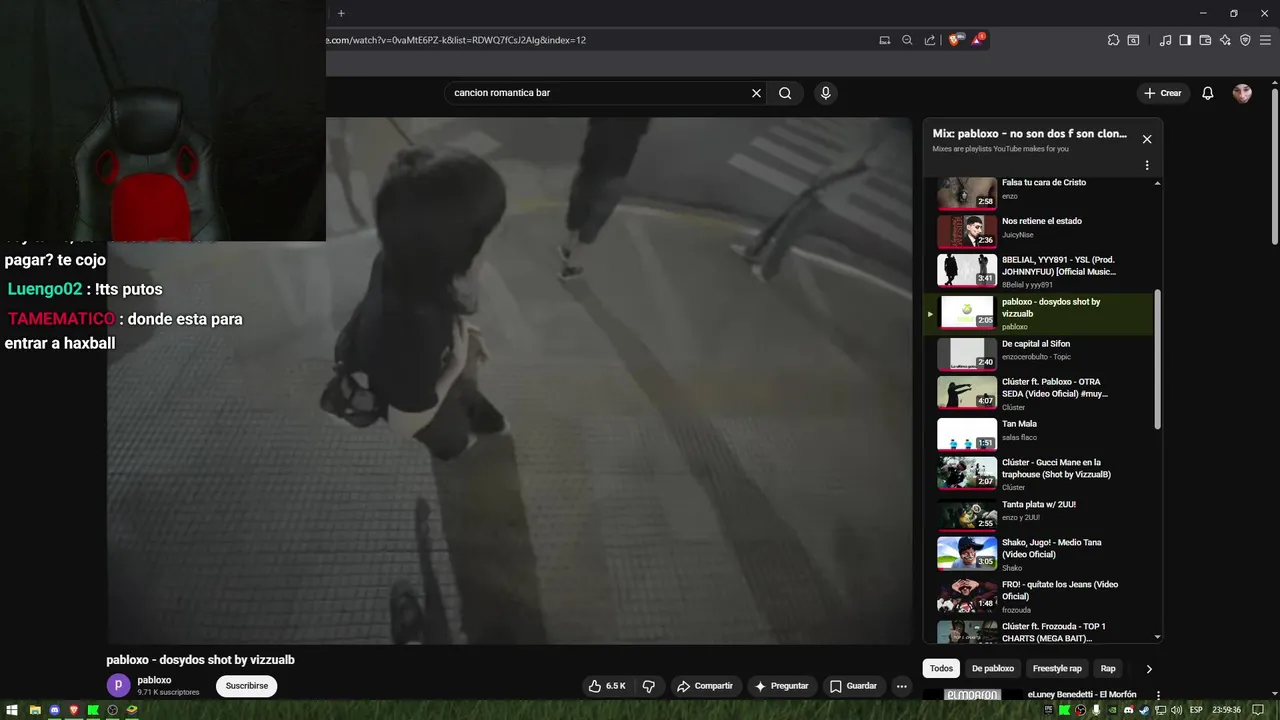The height and width of the screenshot is (720, 1280).
Task: Click the tab search icon in toolbar
Action: pos(1133,40)
